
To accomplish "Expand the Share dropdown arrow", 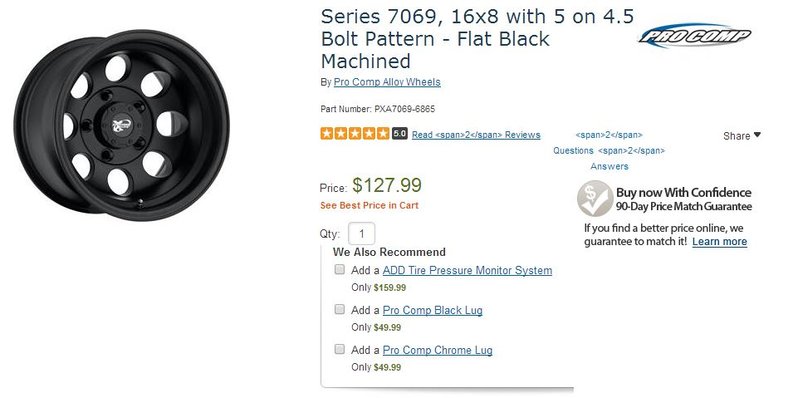I will (x=757, y=135).
